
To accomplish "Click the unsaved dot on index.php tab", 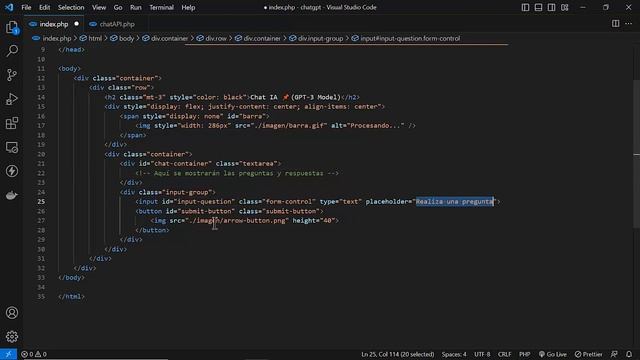I will pos(76,24).
